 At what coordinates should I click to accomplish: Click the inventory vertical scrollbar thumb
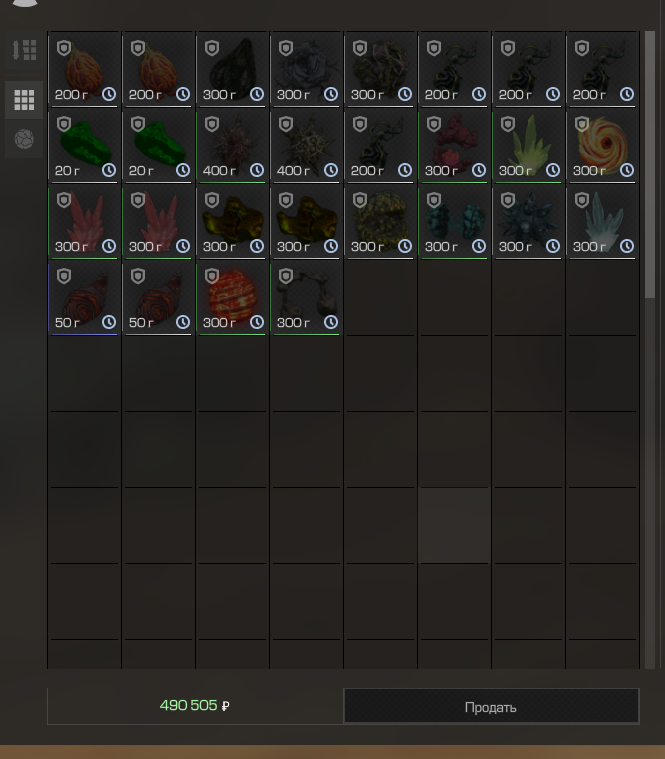(650, 165)
